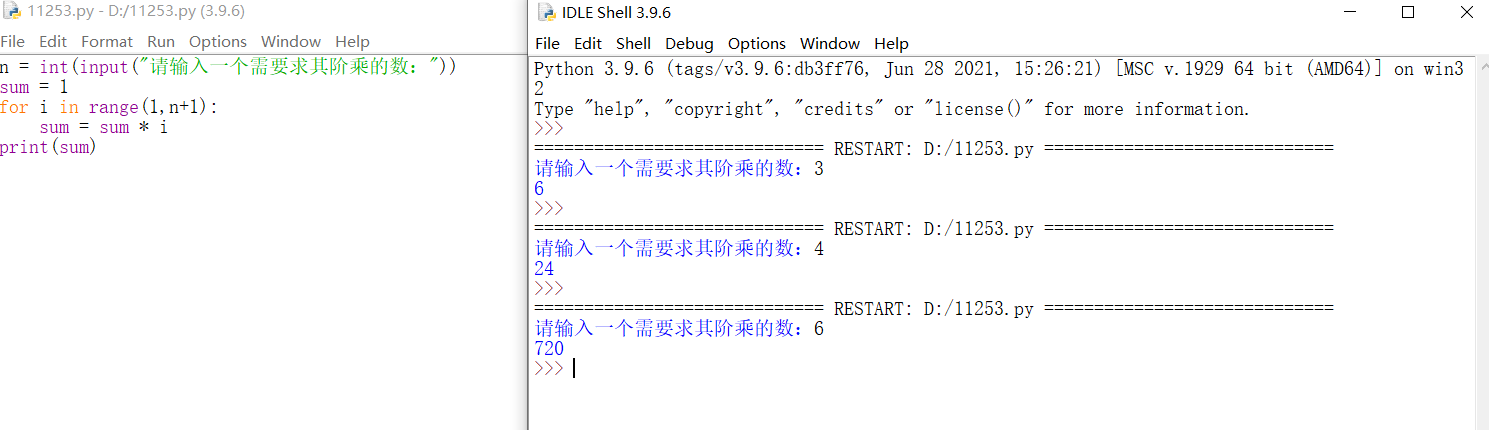1489x430 pixels.
Task: Click the IDLE Shell title bar icon
Action: pyautogui.click(x=546, y=12)
